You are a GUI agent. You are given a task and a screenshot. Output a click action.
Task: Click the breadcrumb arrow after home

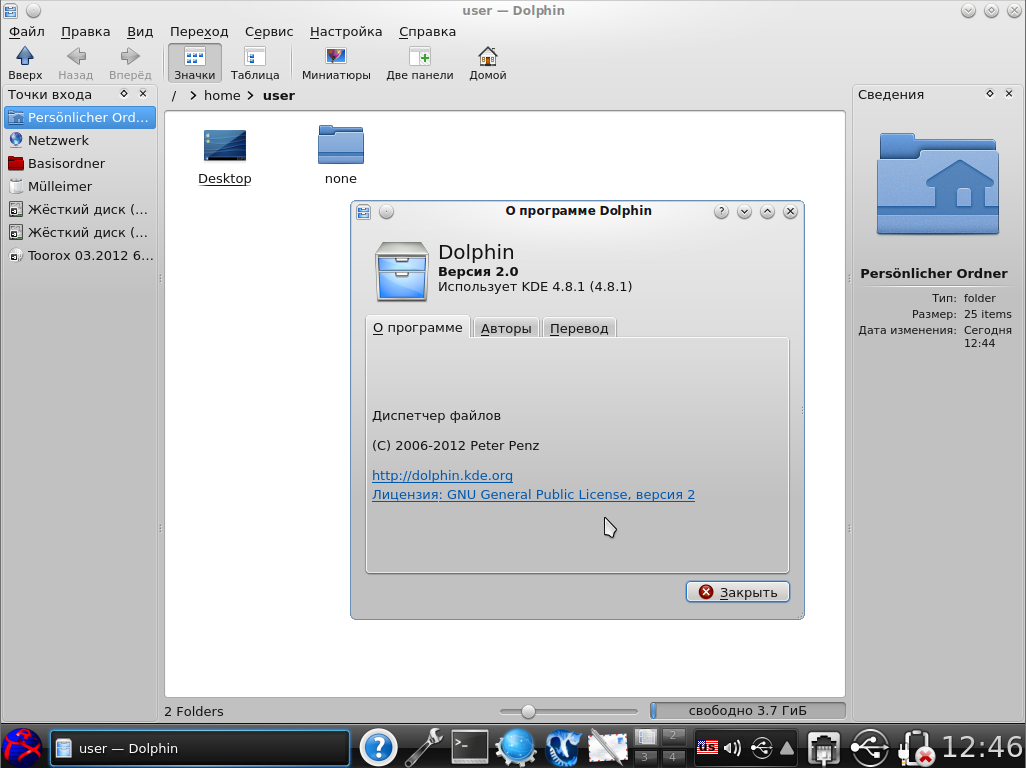[x=251, y=96]
